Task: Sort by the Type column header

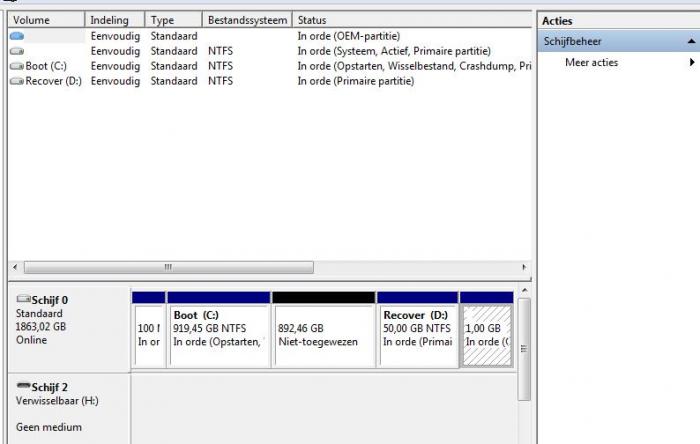Action: [174, 20]
